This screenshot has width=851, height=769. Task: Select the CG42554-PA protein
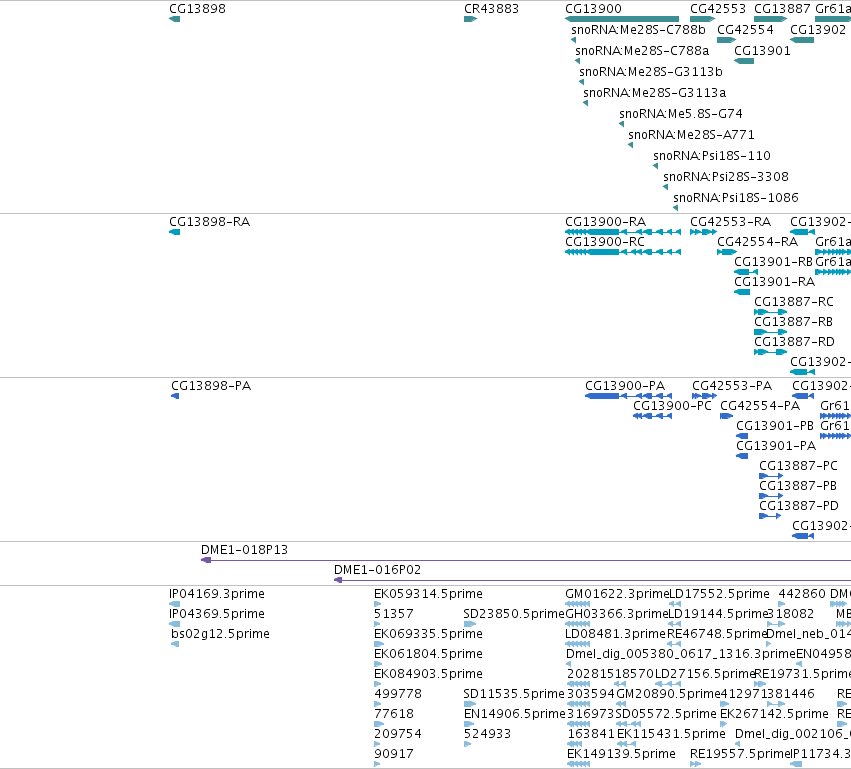[726, 416]
